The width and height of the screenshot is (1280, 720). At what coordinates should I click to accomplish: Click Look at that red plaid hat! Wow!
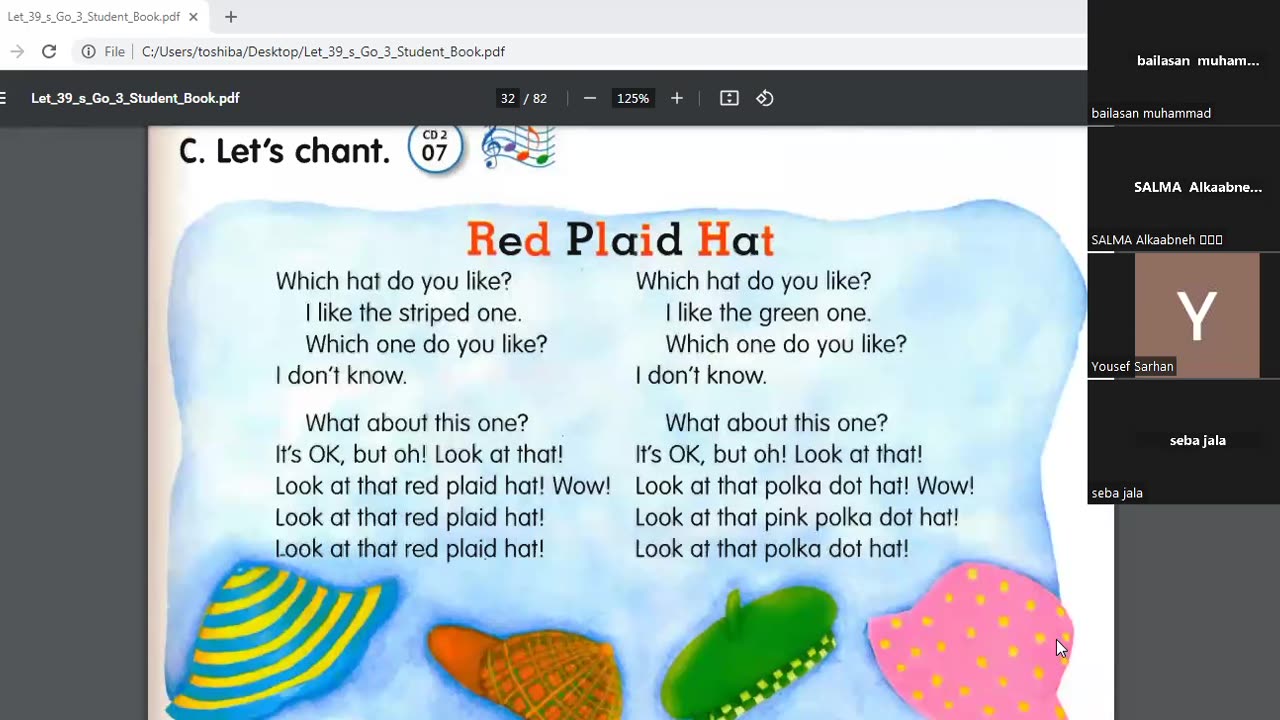442,486
